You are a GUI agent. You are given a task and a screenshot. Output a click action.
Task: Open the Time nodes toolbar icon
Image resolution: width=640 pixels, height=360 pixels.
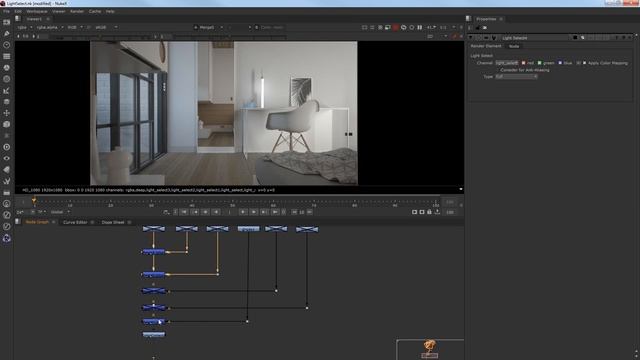point(7,45)
